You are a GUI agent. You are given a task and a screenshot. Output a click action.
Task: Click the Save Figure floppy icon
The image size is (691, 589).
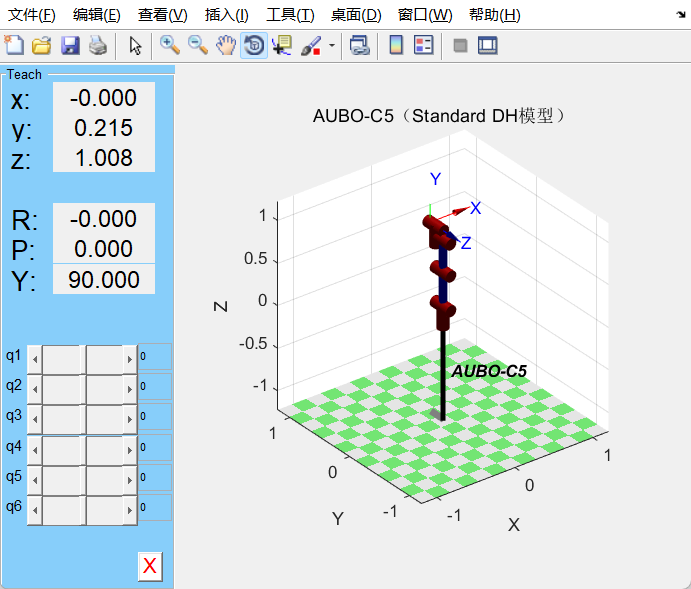pos(70,45)
